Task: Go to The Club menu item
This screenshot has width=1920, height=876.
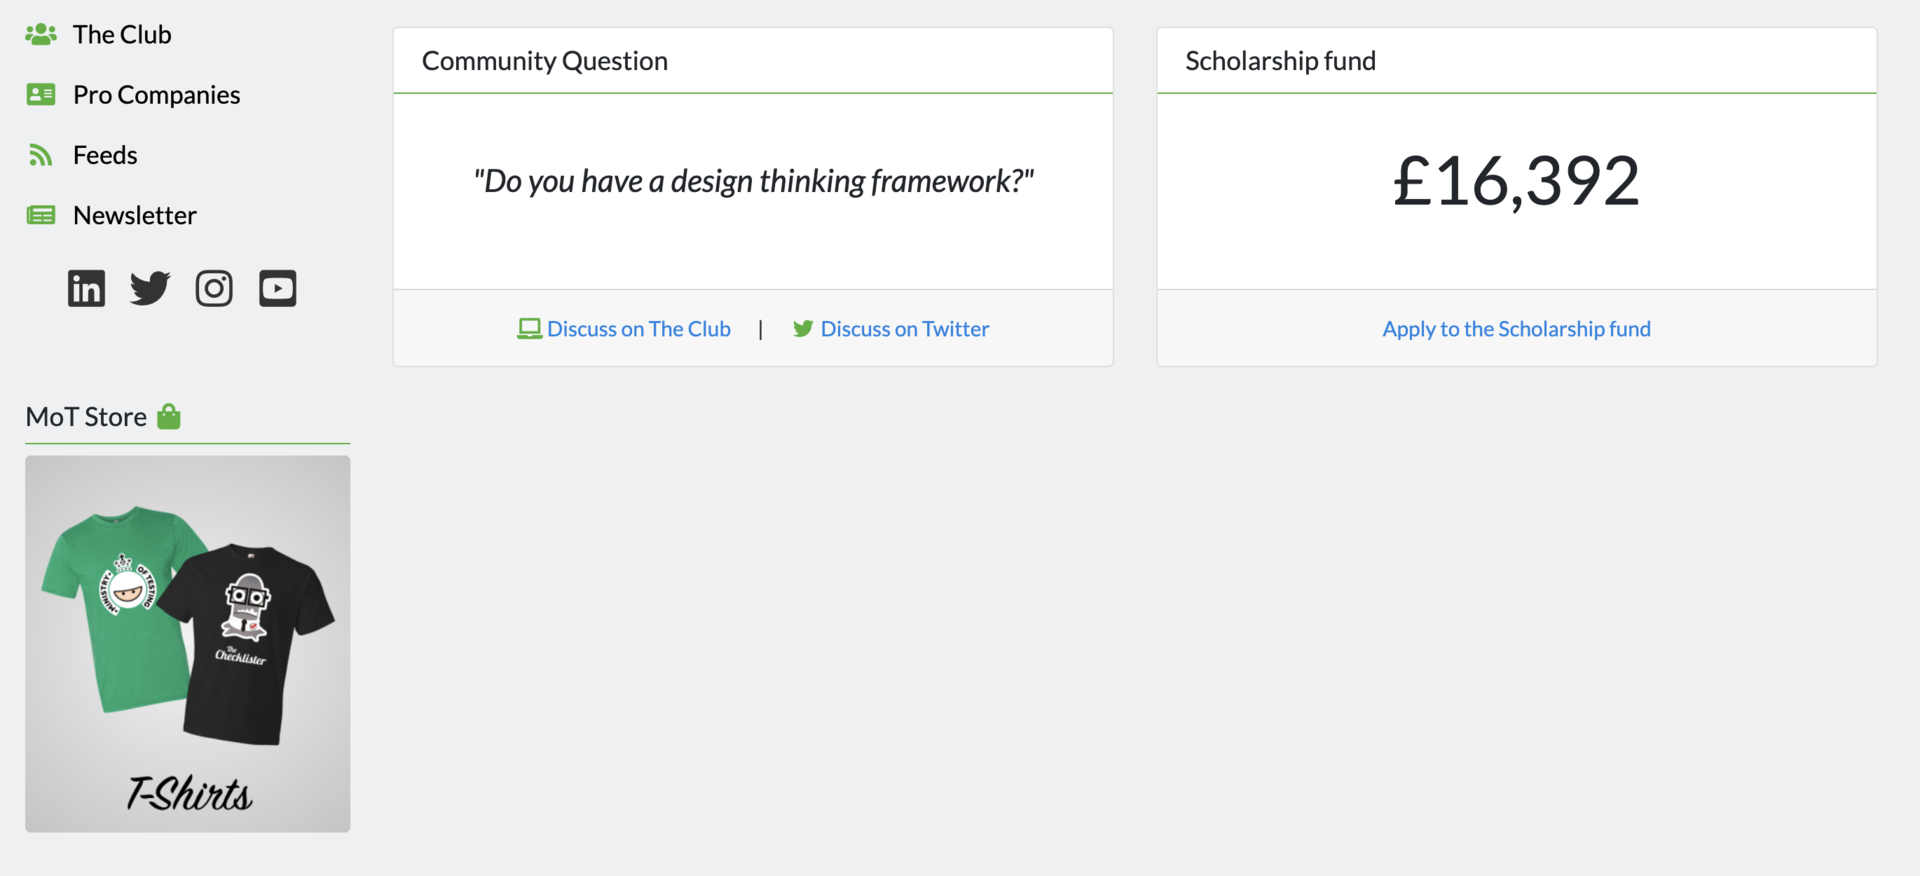Action: click(x=122, y=34)
